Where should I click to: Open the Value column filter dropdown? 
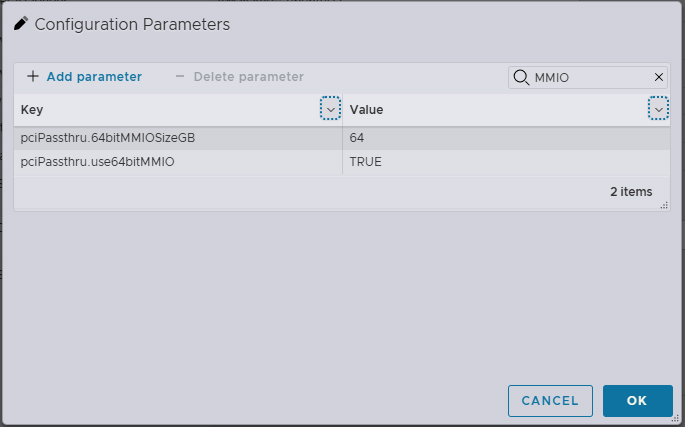coord(658,109)
